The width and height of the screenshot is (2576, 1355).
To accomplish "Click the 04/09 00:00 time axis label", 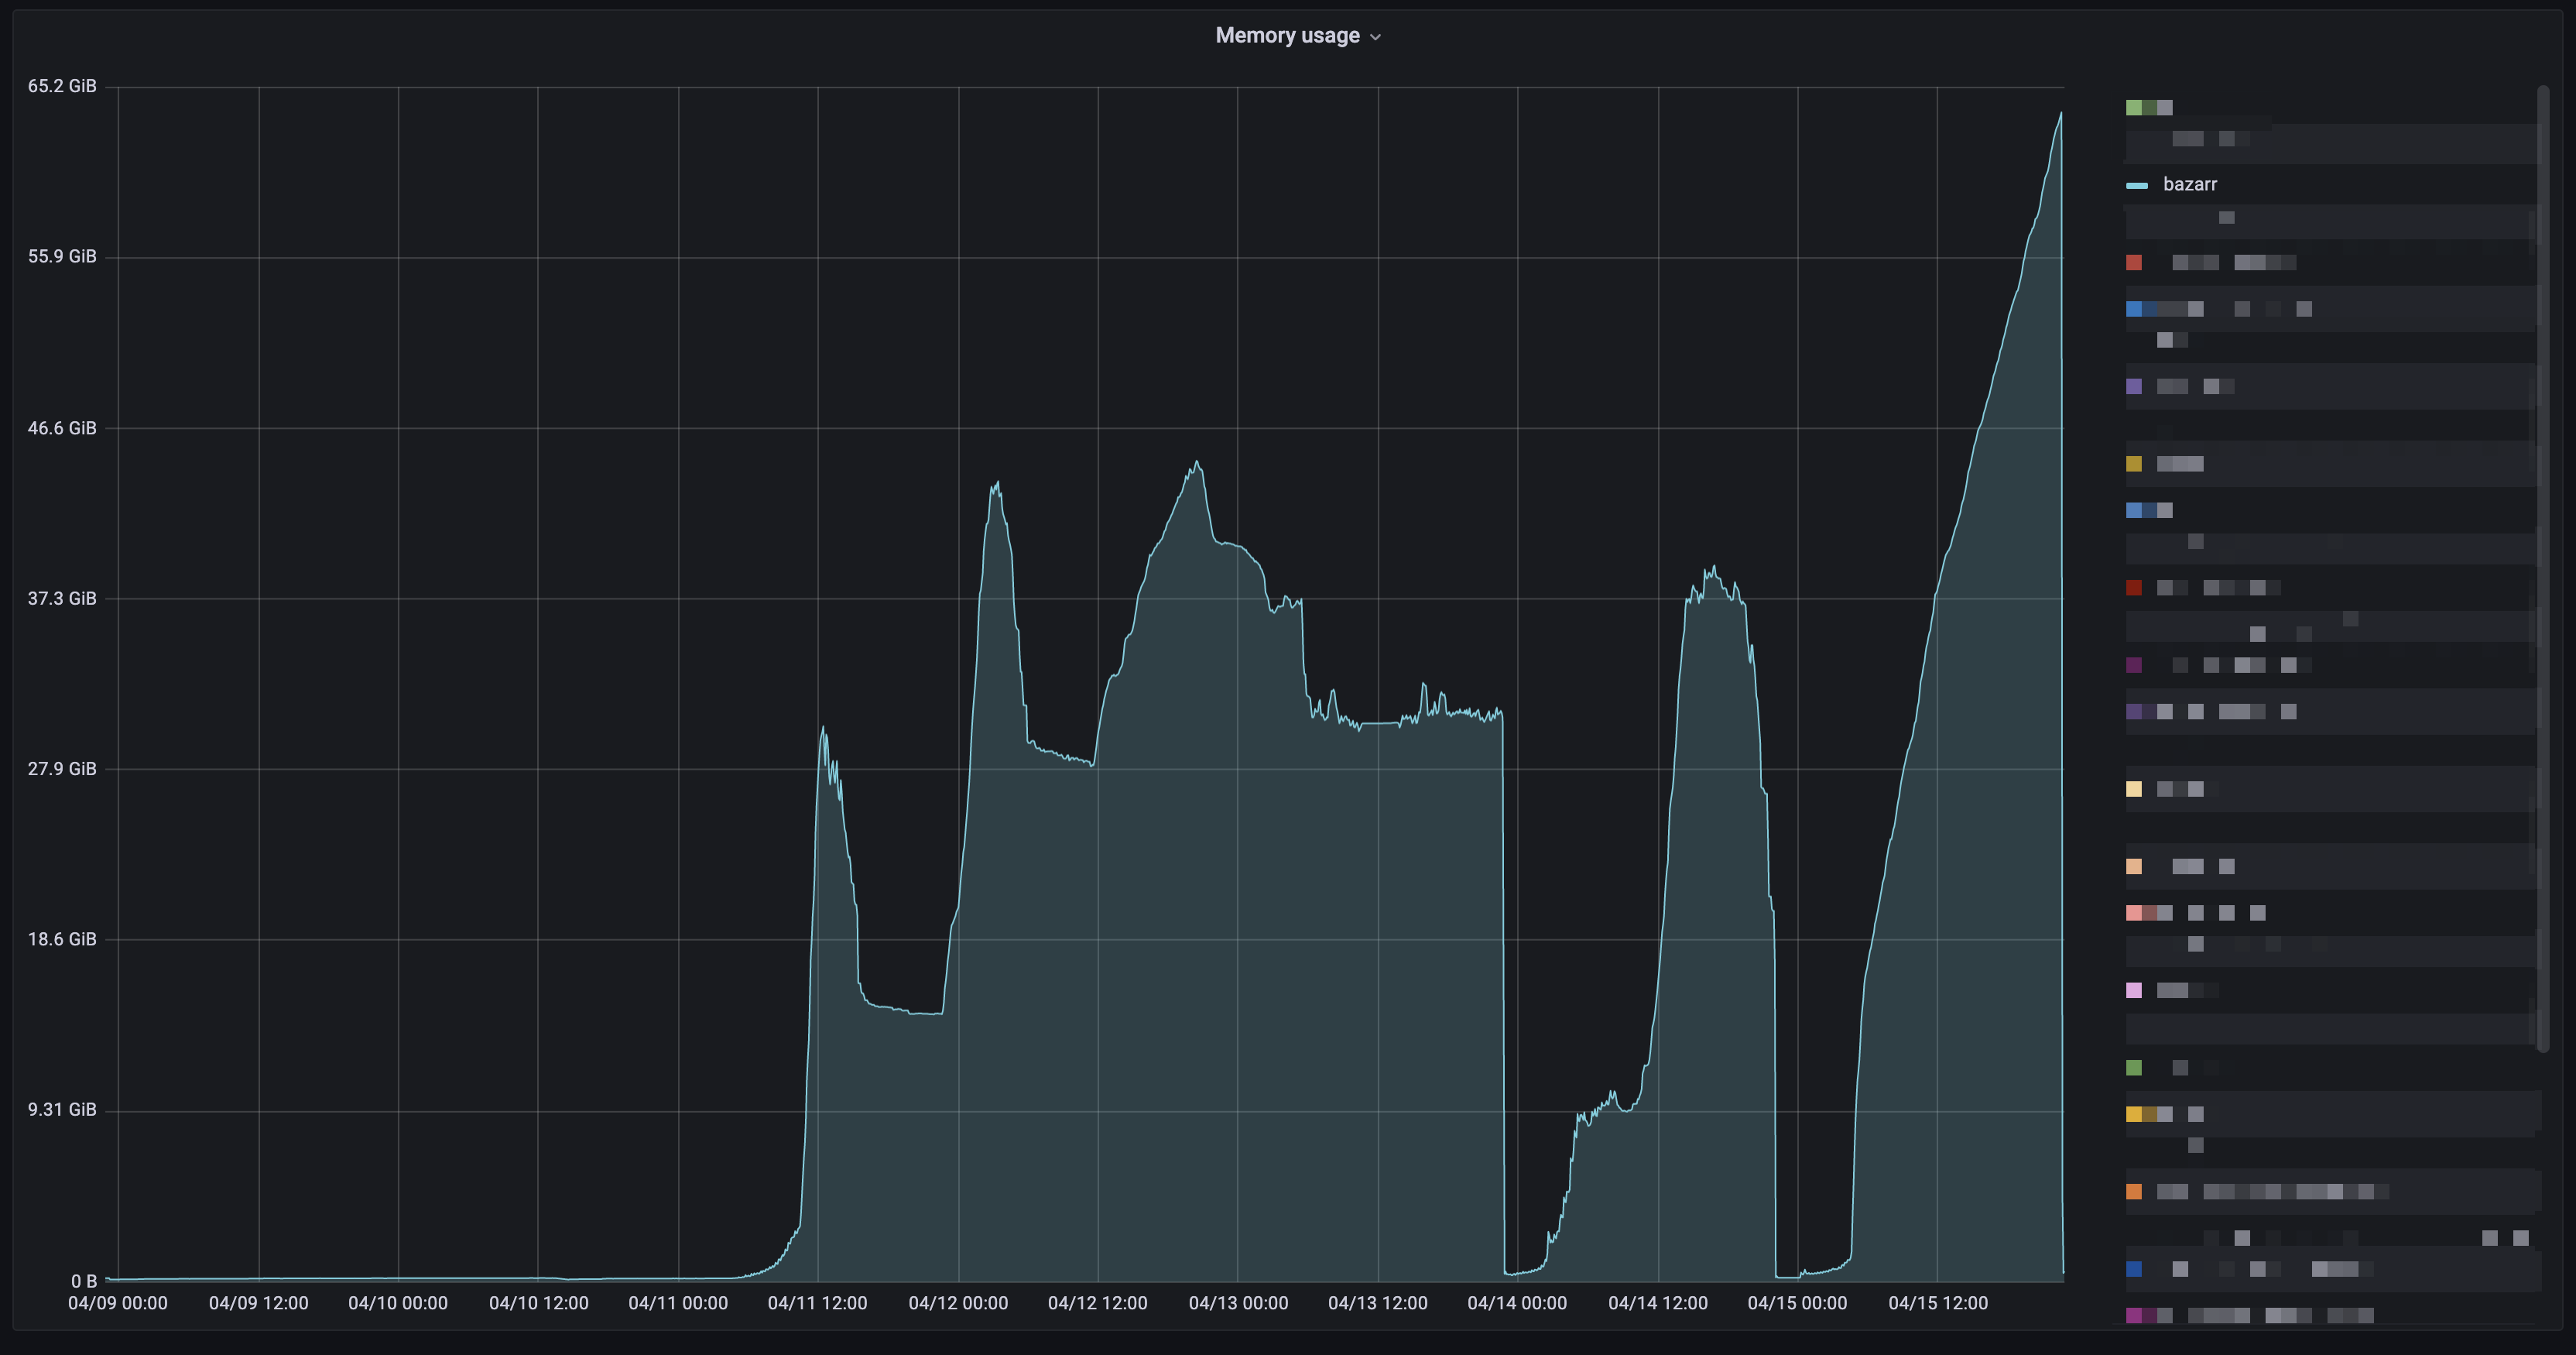I will 118,1303.
